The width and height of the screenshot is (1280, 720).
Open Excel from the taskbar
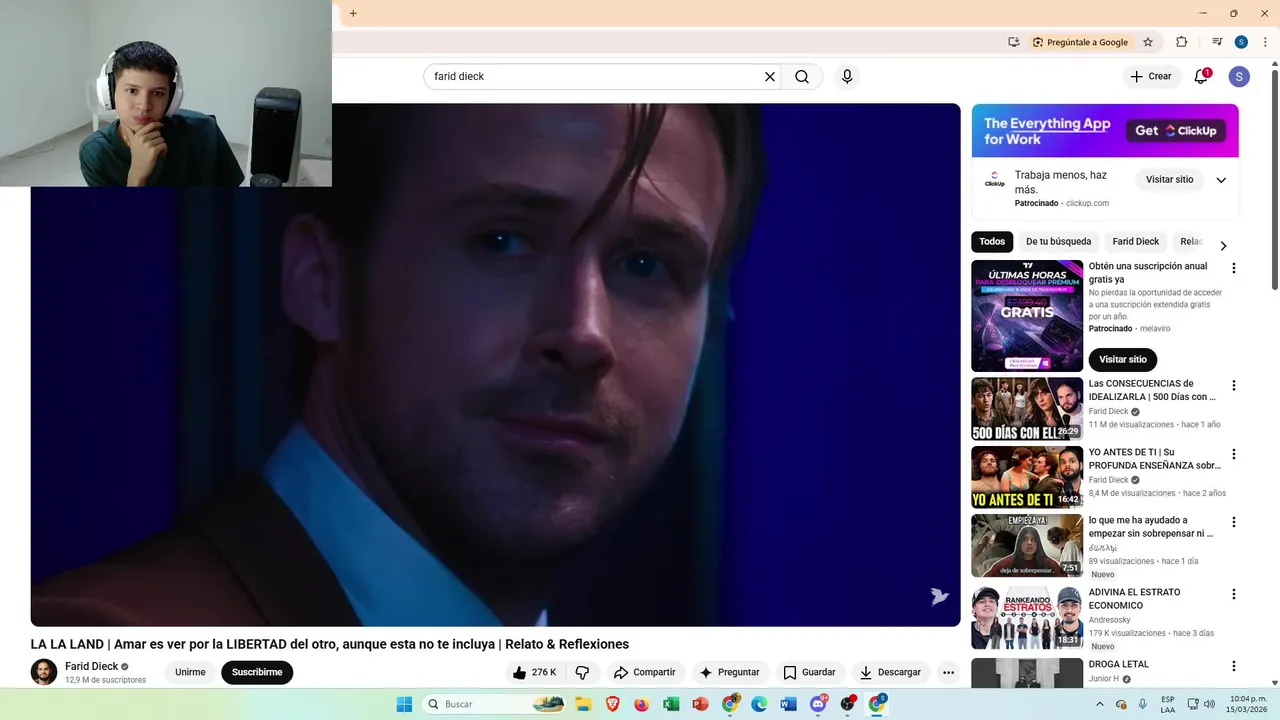tap(671, 704)
